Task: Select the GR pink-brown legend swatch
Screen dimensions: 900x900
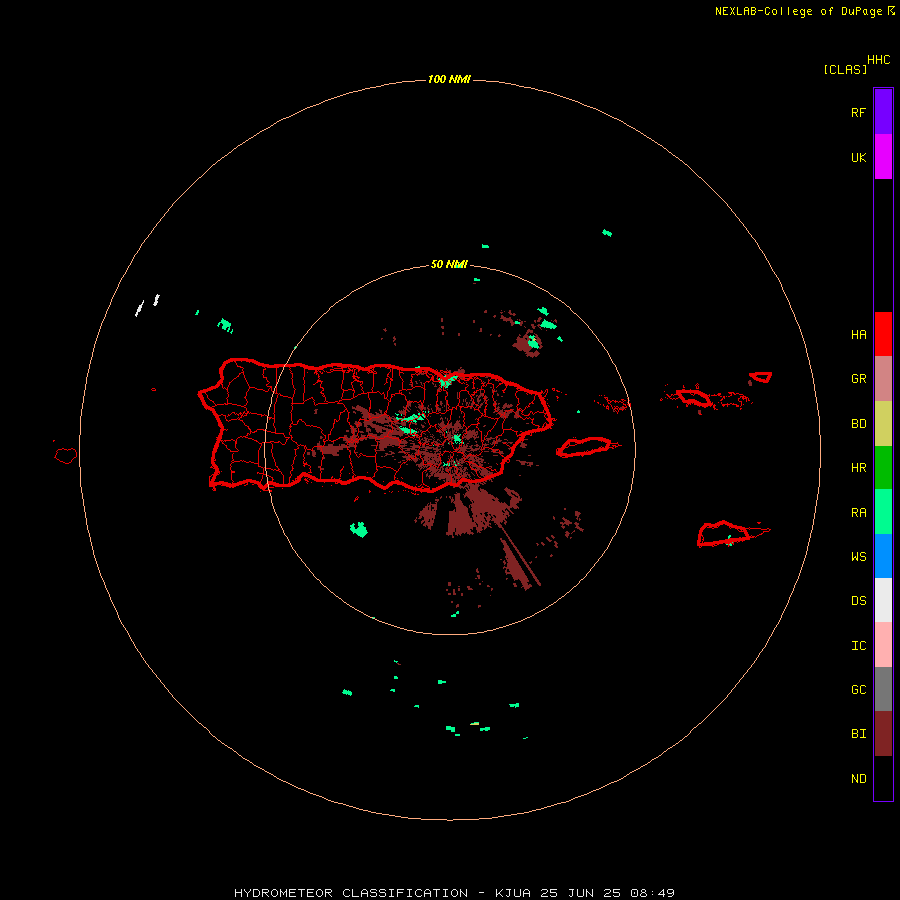Action: [x=883, y=379]
